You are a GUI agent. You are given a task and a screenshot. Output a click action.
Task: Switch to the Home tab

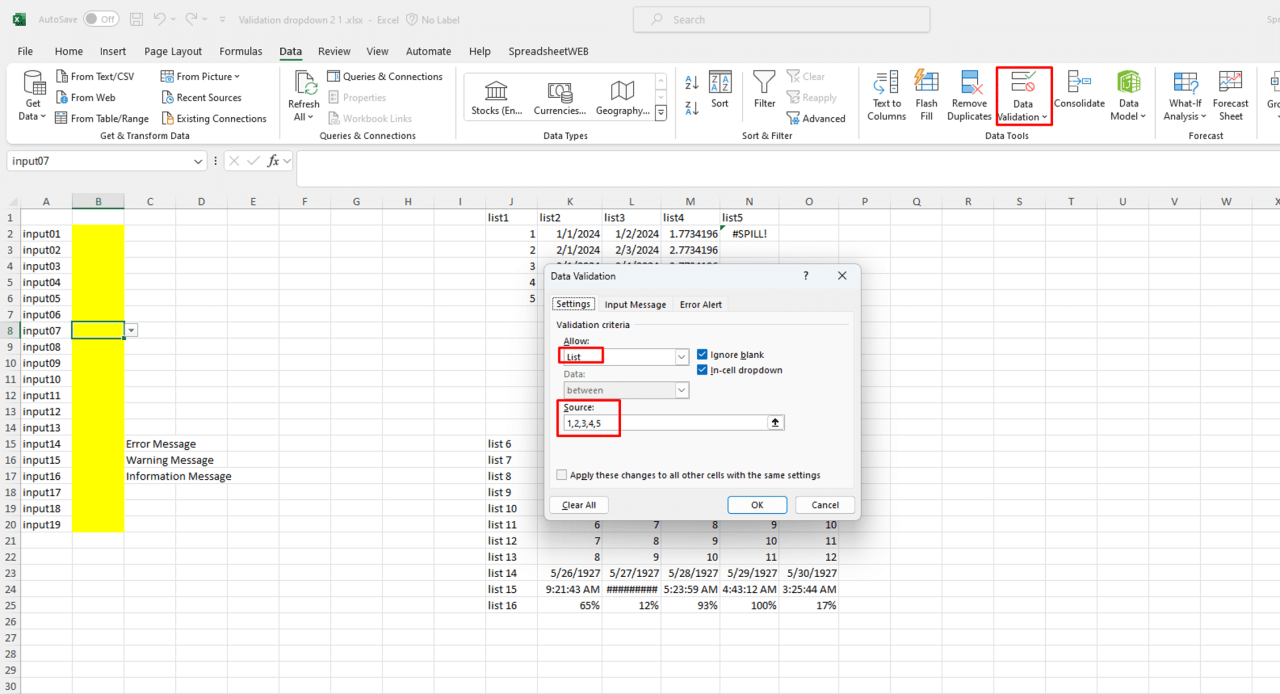pyautogui.click(x=69, y=51)
